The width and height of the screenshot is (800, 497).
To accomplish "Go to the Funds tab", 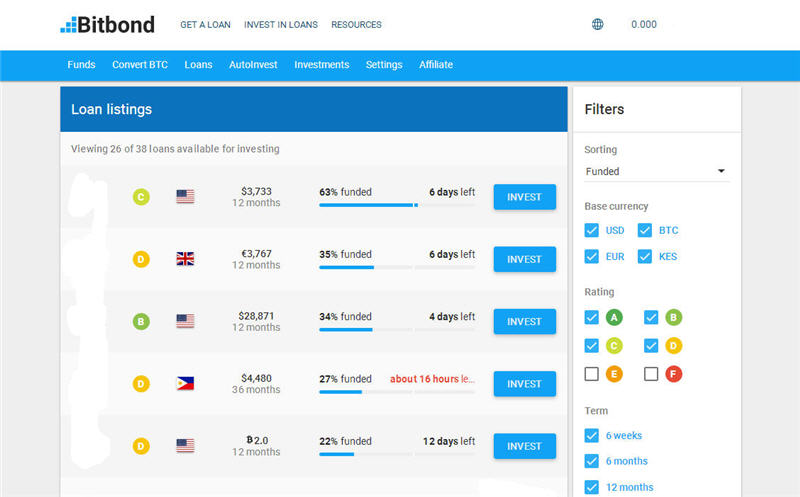I will 81,65.
